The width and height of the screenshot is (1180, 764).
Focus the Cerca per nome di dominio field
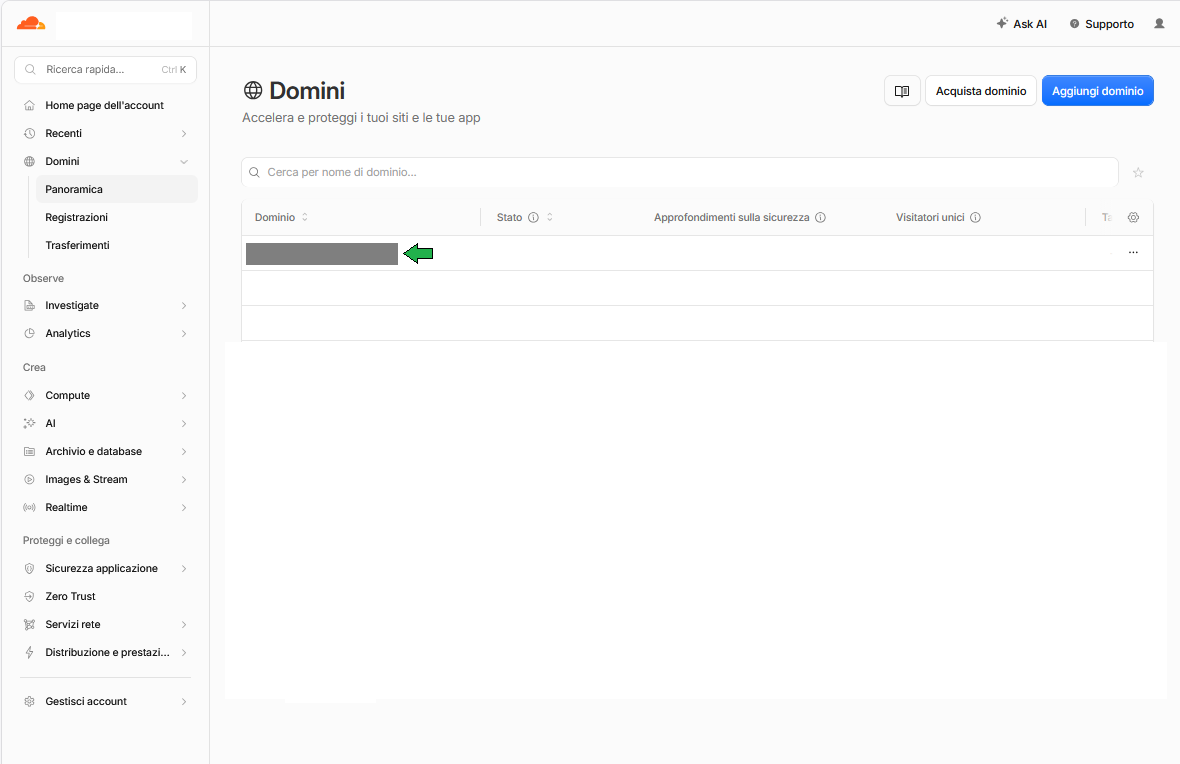click(680, 172)
